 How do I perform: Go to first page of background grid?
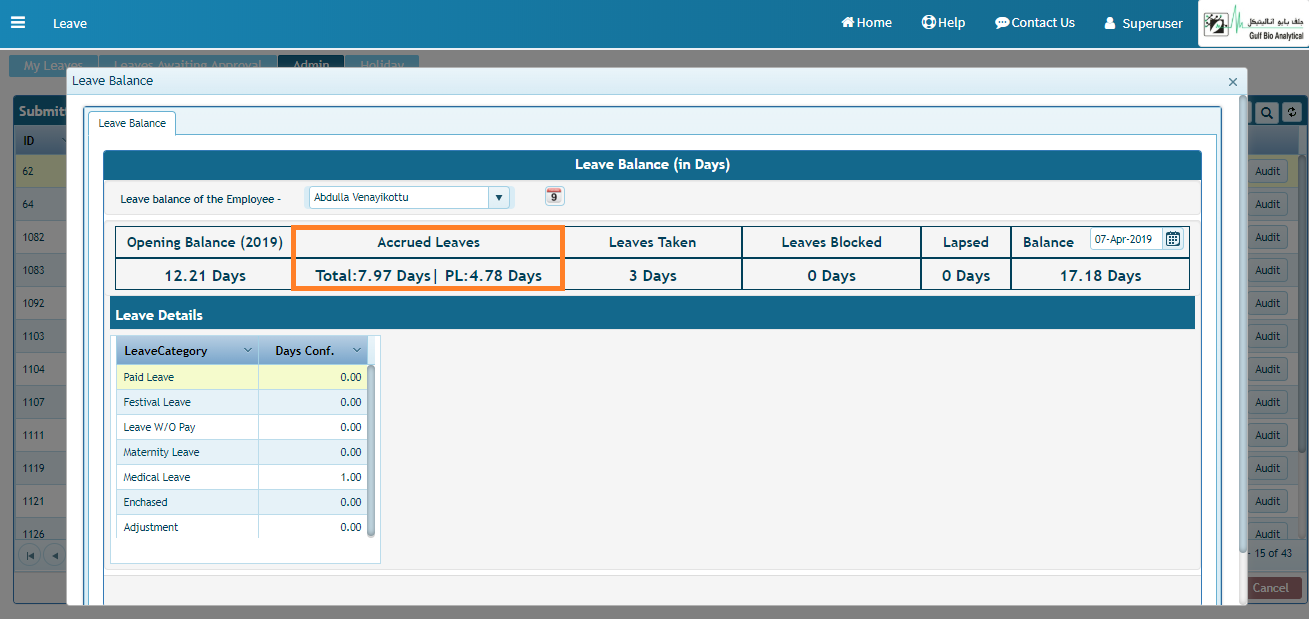tap(30, 555)
